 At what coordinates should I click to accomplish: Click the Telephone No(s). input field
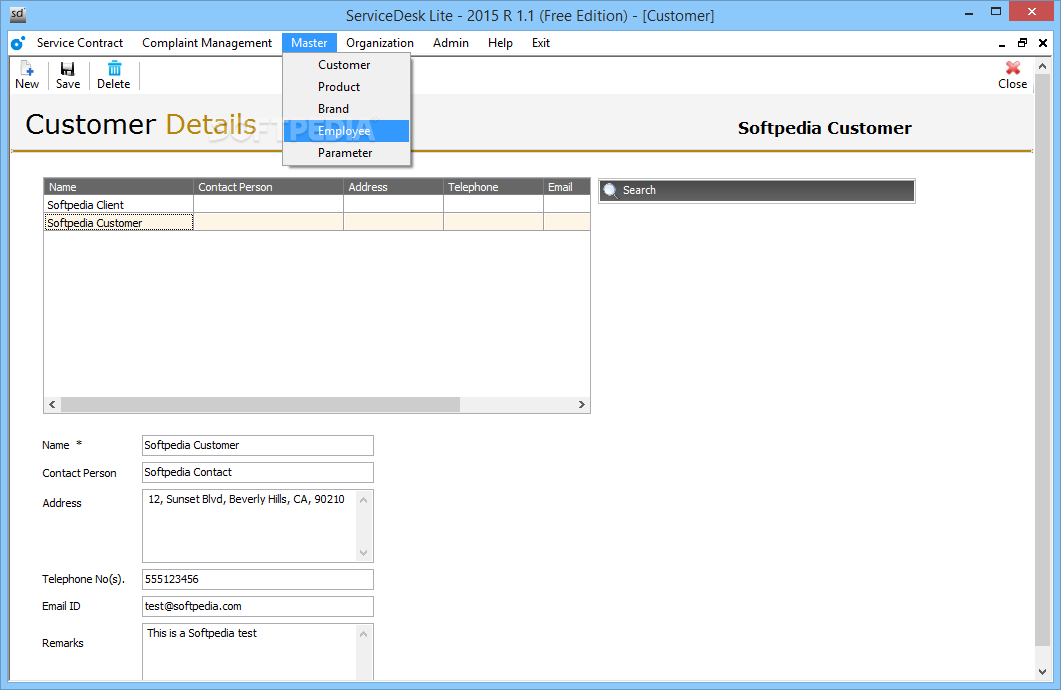(258, 579)
